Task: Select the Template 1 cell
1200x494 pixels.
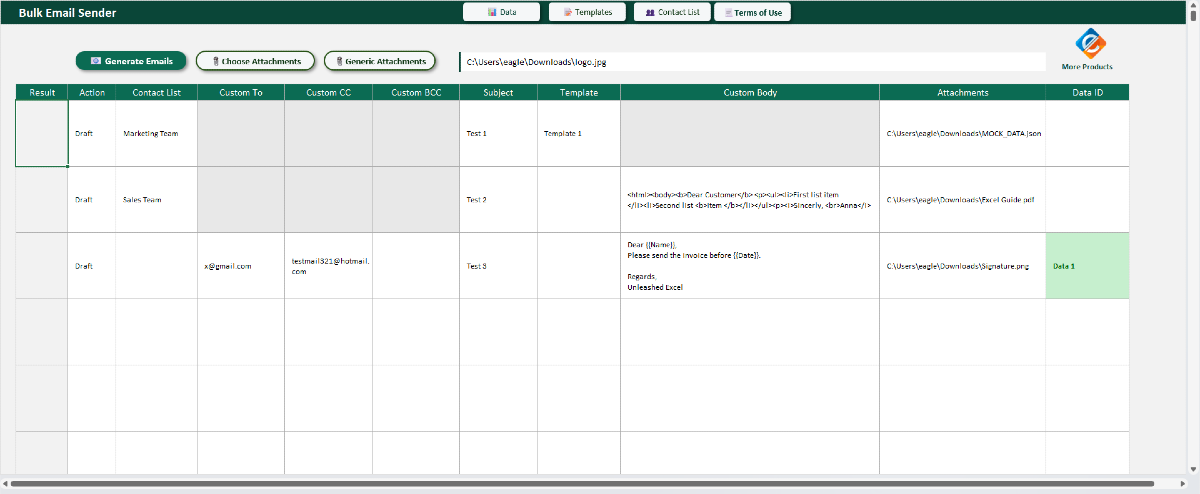Action: click(579, 133)
